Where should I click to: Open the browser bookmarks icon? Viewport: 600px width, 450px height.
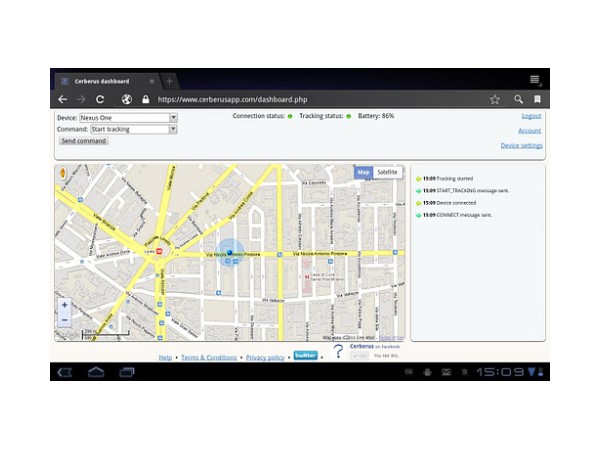[x=537, y=99]
